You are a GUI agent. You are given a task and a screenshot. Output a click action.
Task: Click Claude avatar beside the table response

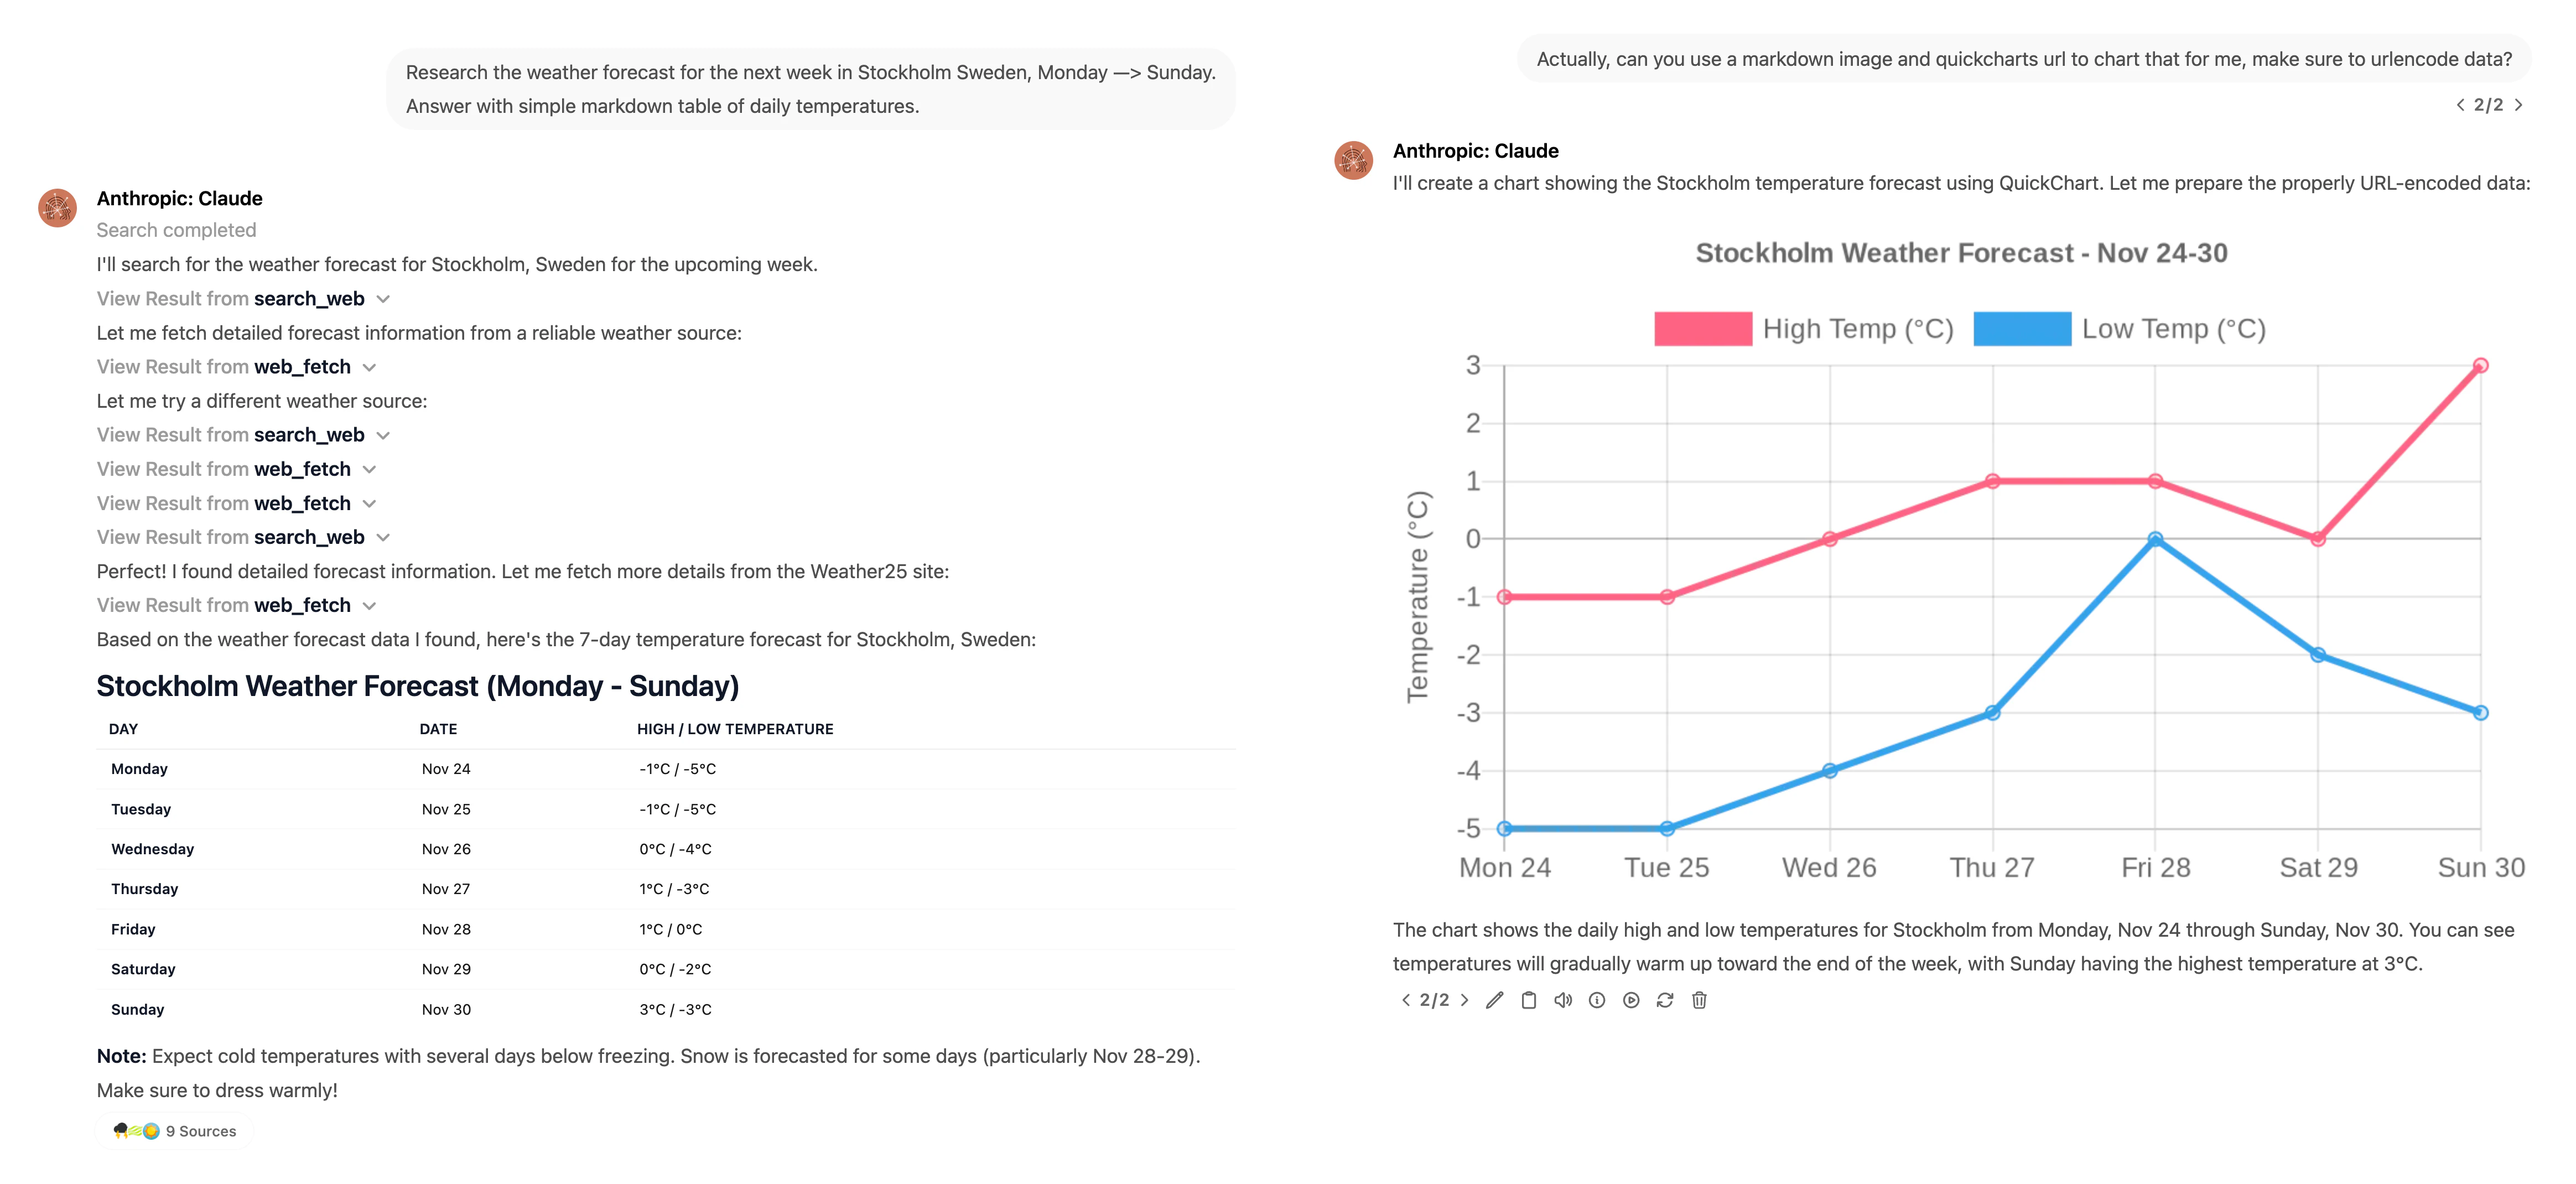pos(58,208)
